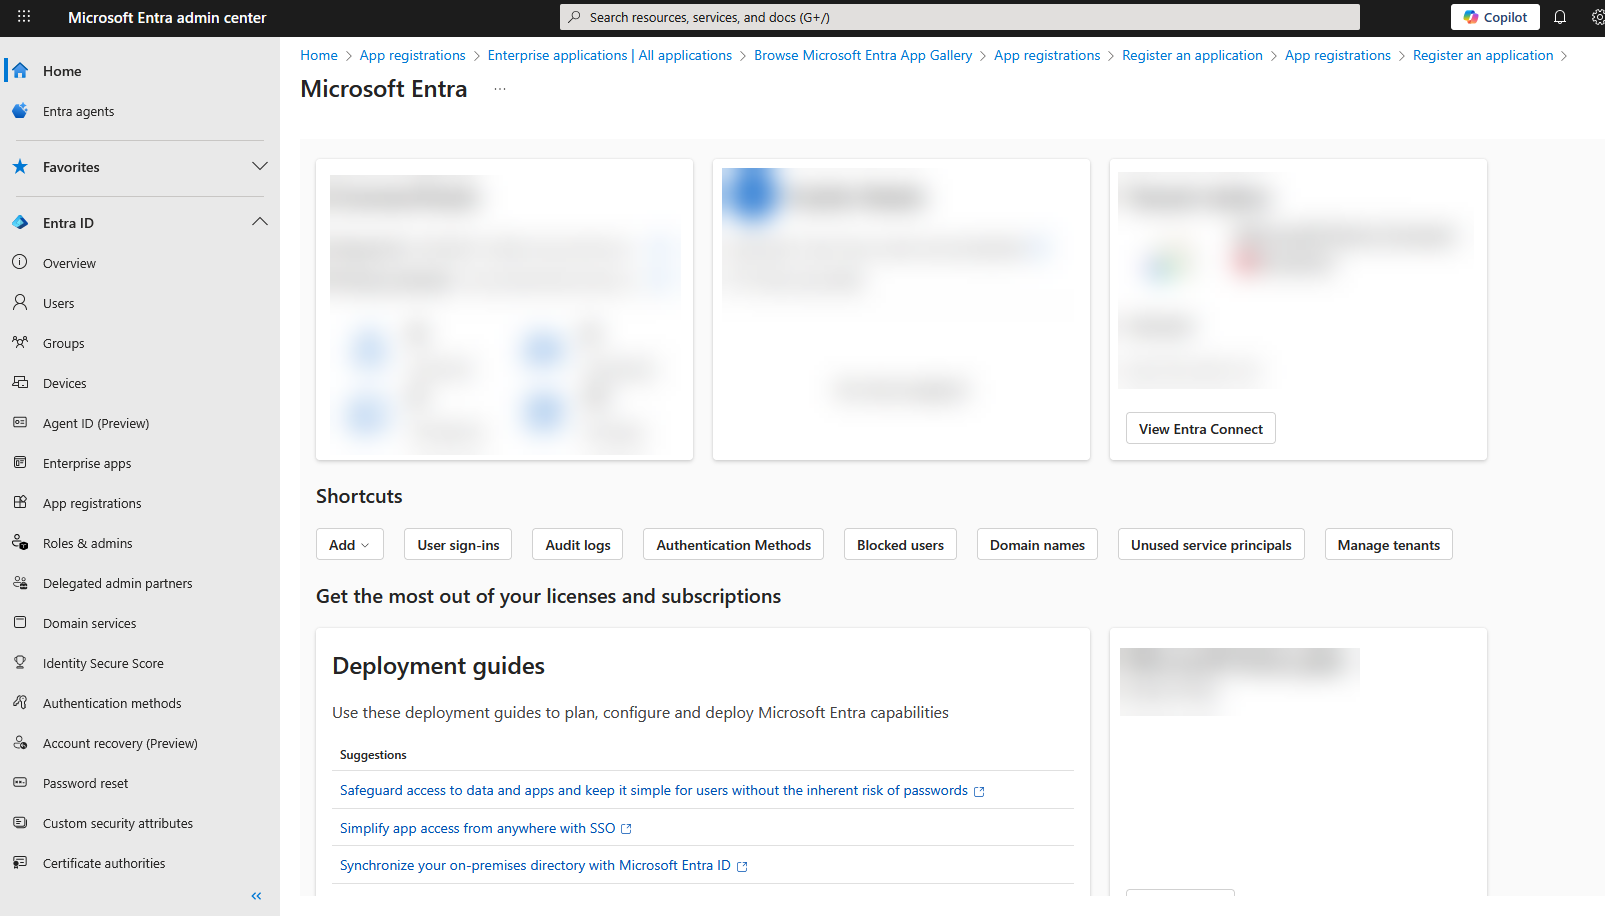Click the Devices icon in sidebar
Screen dimensions: 1605x916
click(x=20, y=383)
